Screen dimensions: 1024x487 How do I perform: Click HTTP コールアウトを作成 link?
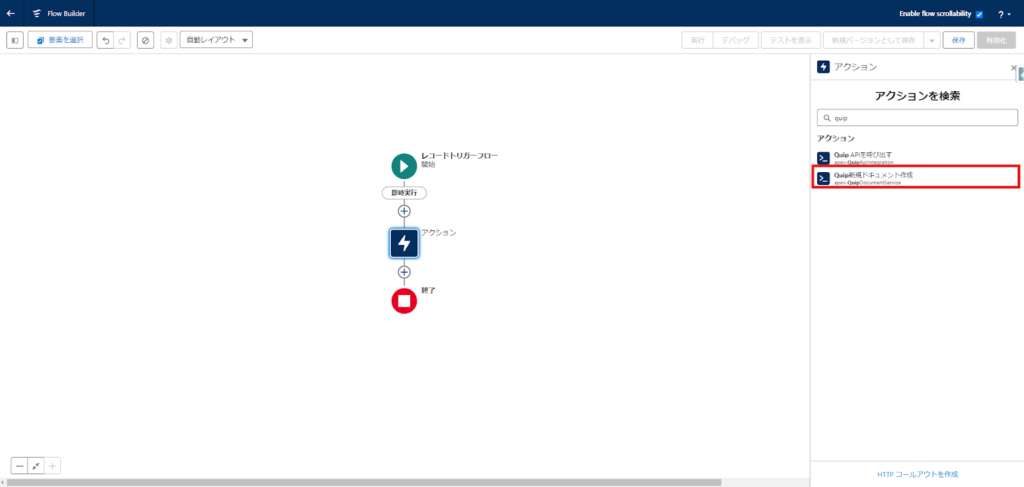(916, 474)
